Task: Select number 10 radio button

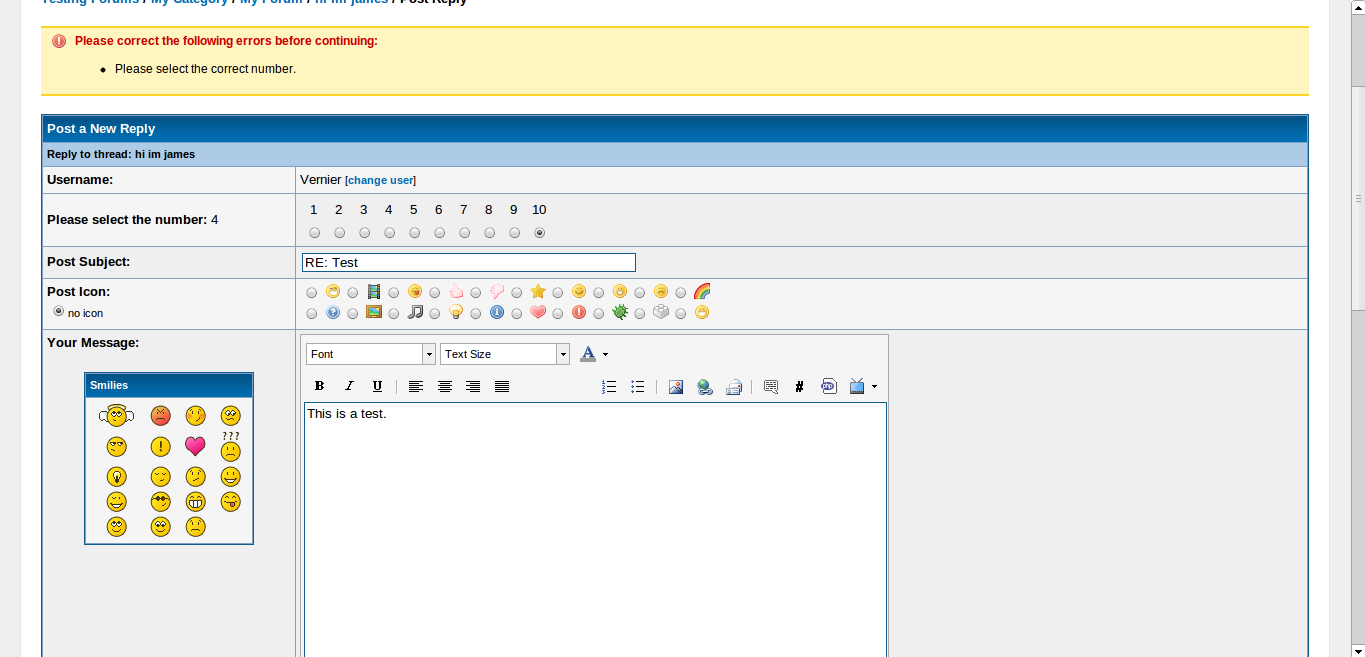Action: coord(540,233)
